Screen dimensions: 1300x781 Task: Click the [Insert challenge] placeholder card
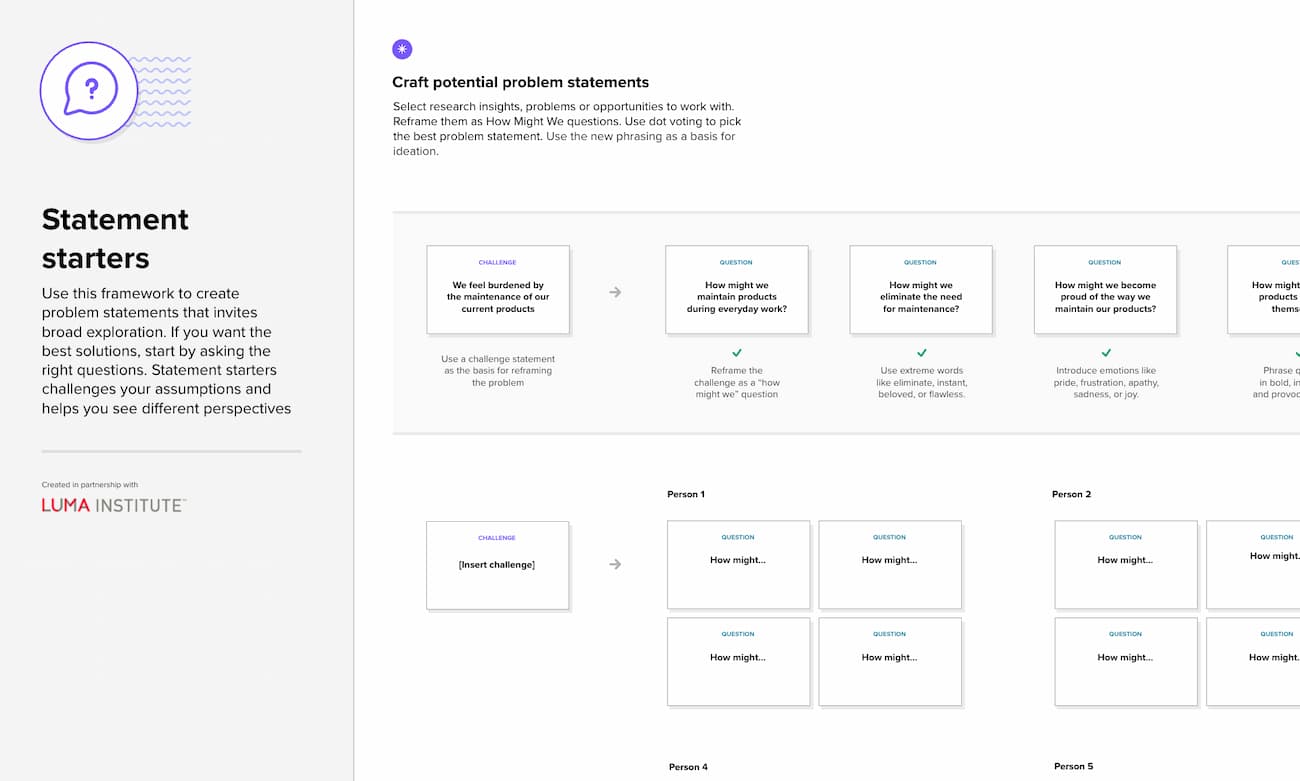[x=497, y=564]
